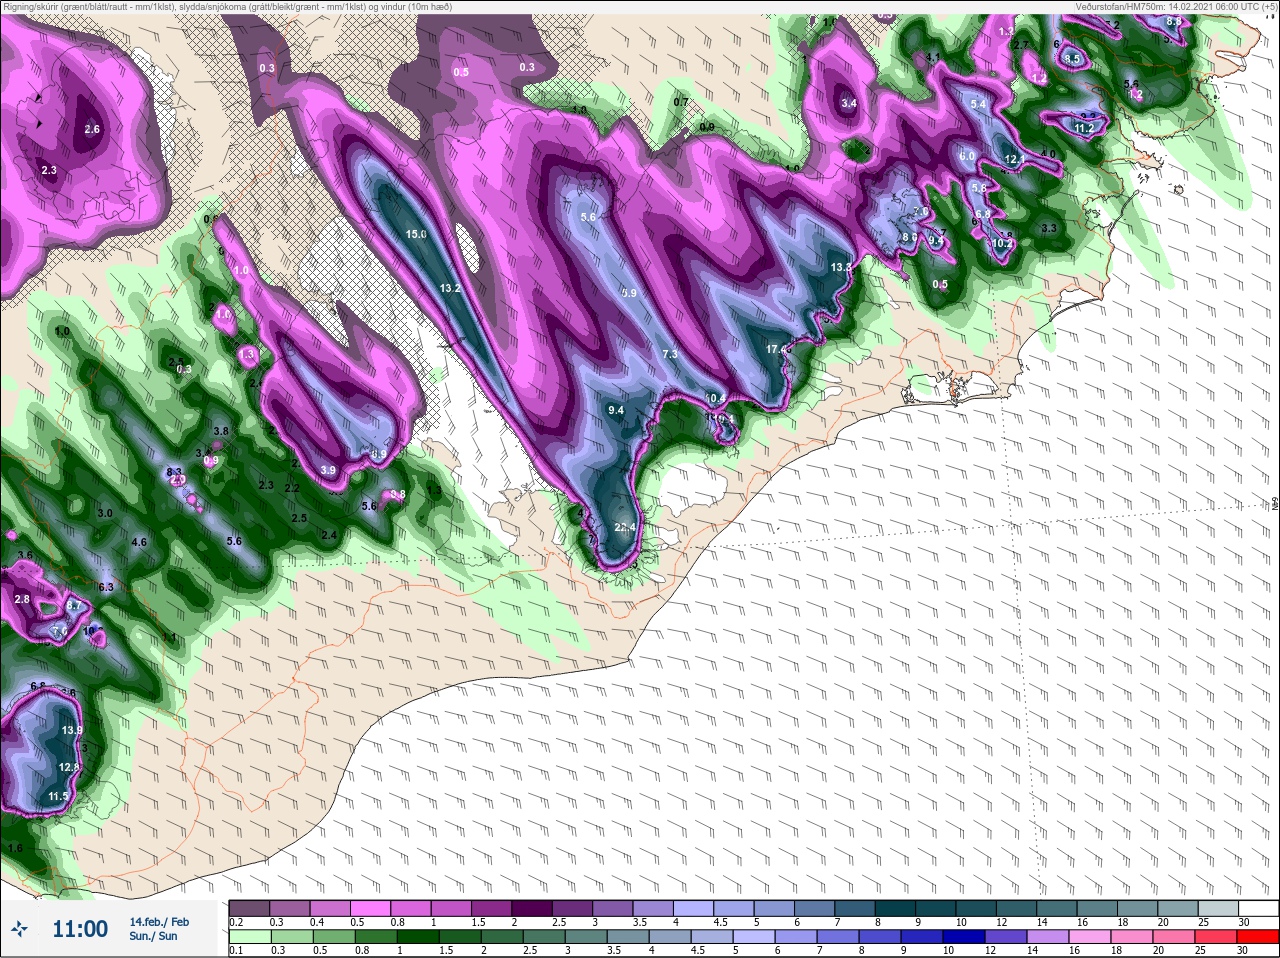Viewport: 1280px width, 958px height.
Task: Click the 3.9 precipitation value
Action: pyautogui.click(x=328, y=470)
